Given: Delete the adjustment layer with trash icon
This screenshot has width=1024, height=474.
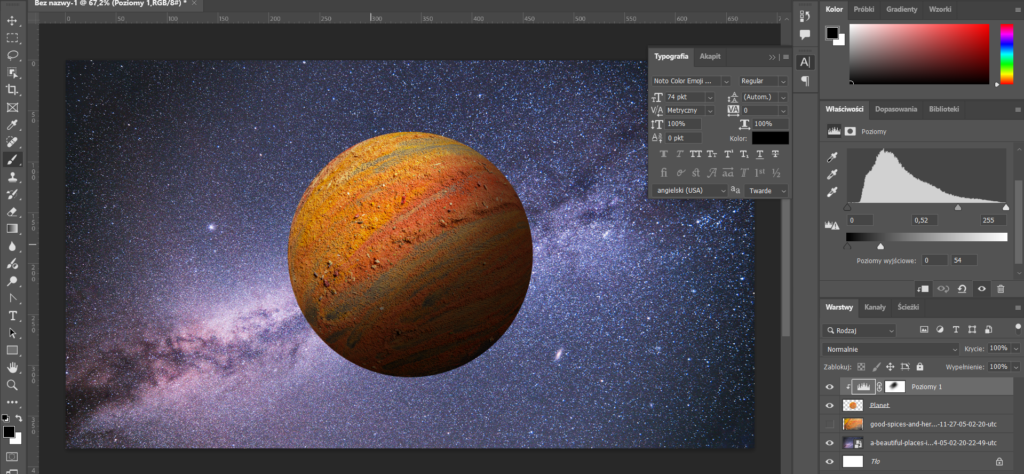Looking at the screenshot, I should 1000,288.
